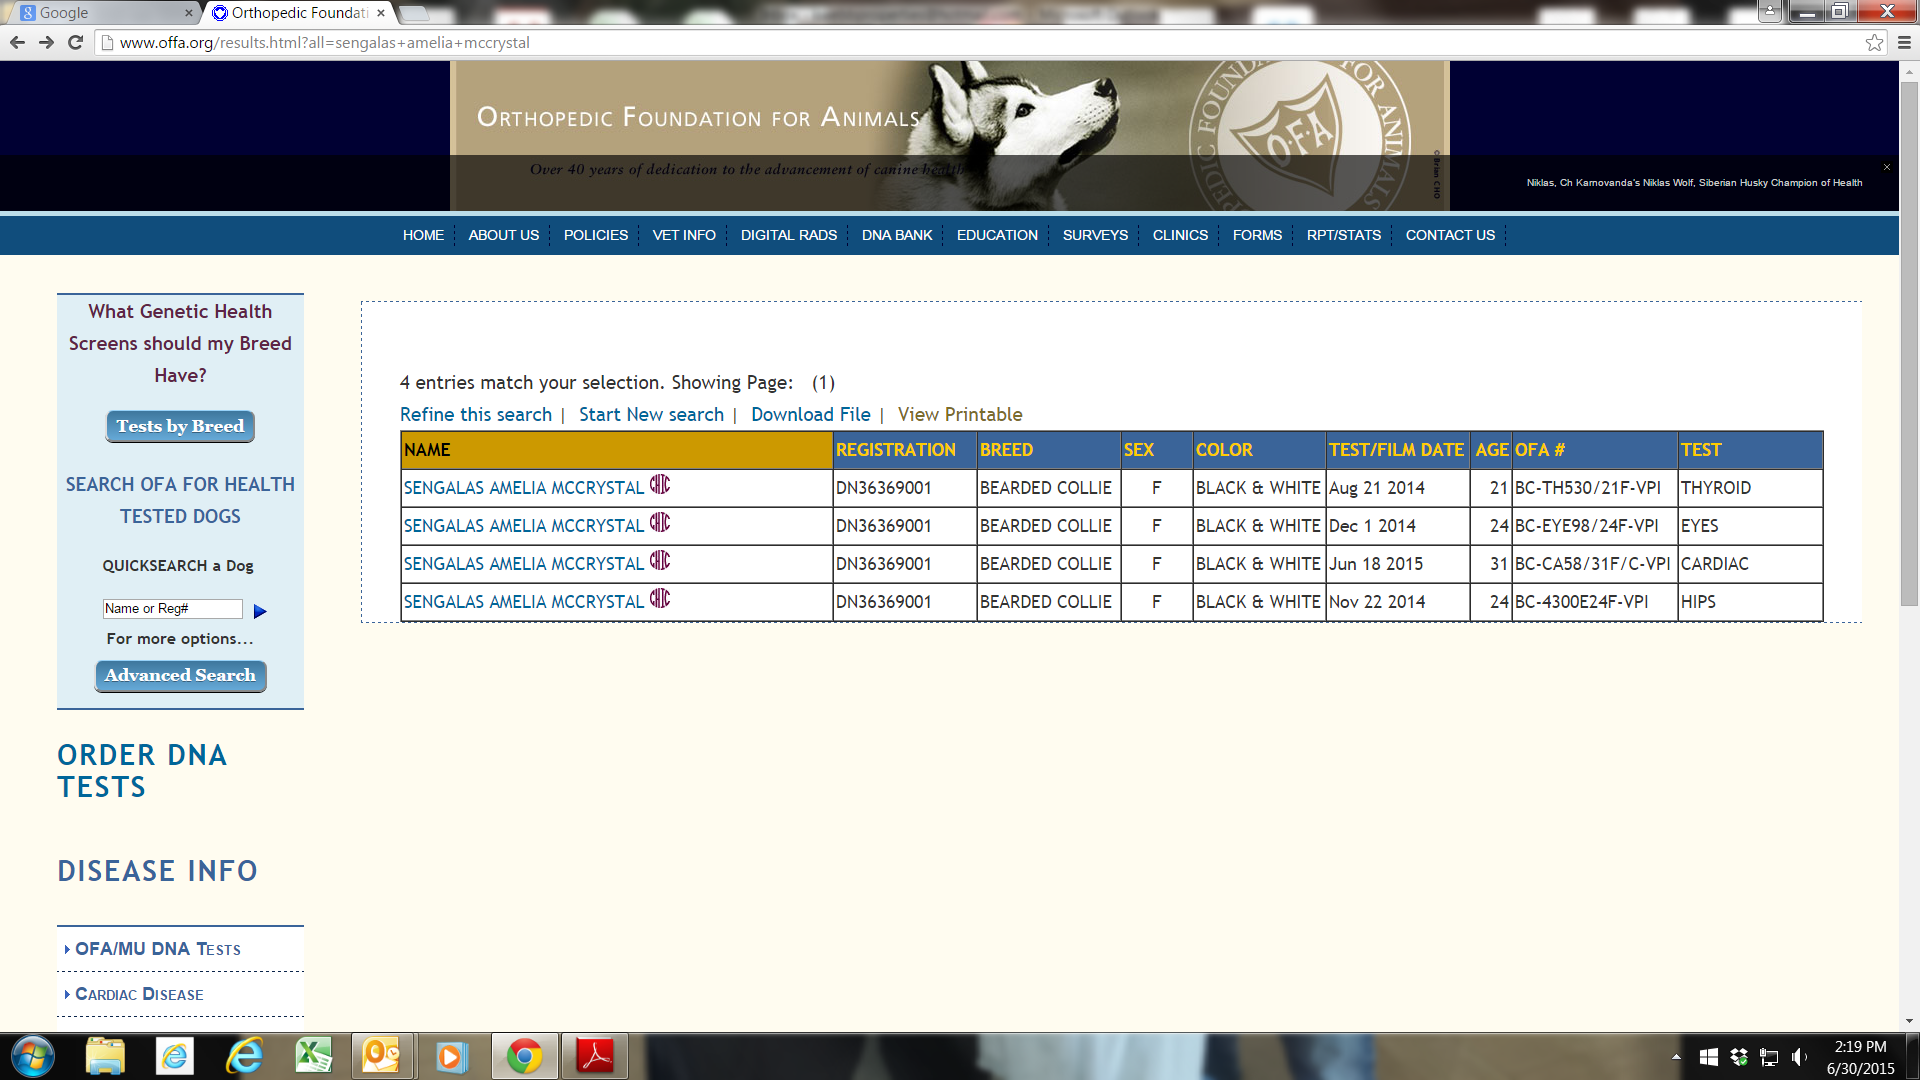Open dog name link in EYES row

click(524, 526)
